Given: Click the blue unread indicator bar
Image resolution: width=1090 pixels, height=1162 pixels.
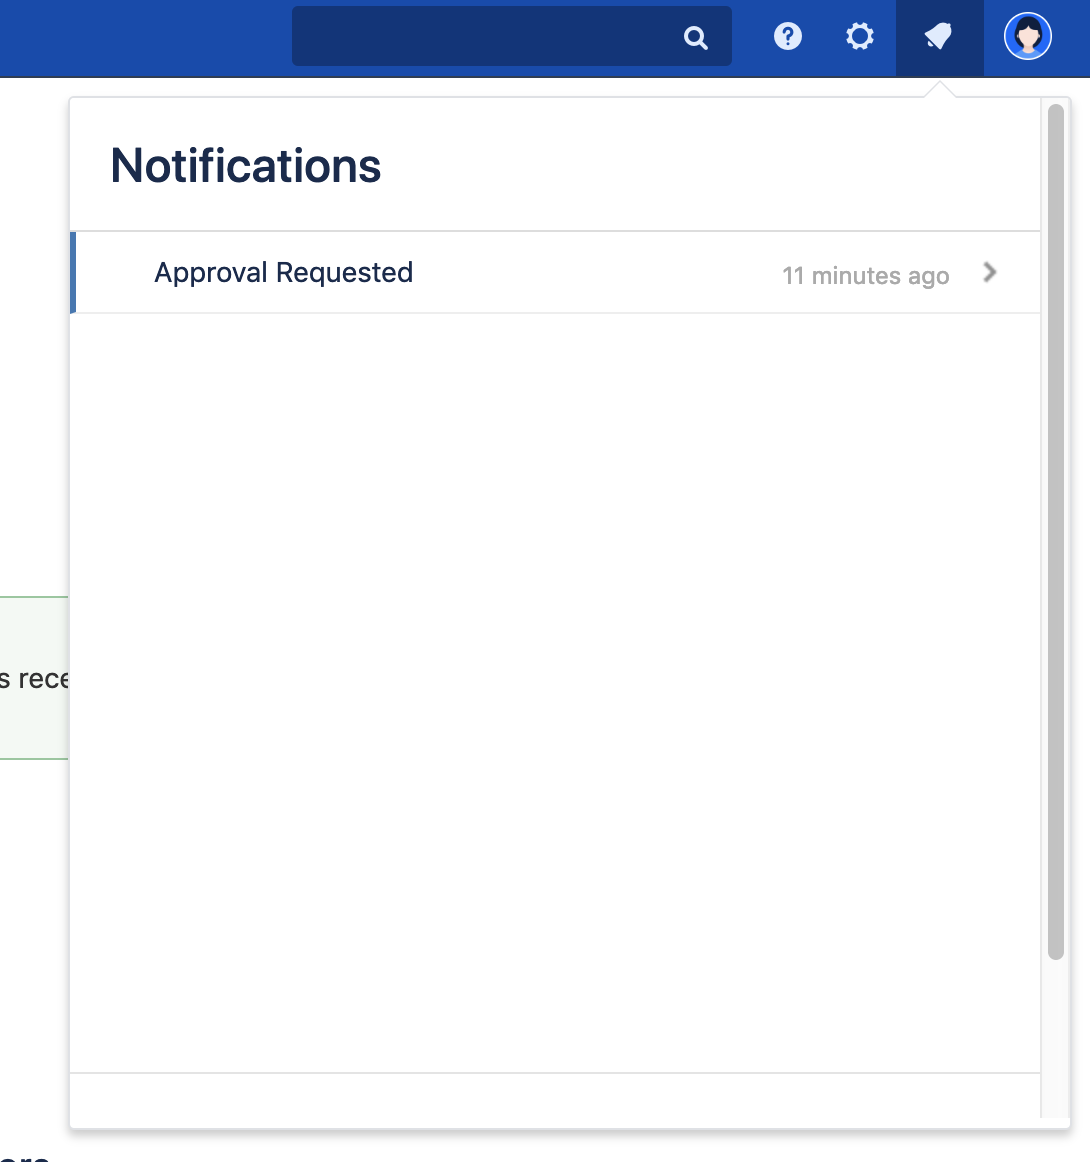Looking at the screenshot, I should pyautogui.click(x=73, y=272).
